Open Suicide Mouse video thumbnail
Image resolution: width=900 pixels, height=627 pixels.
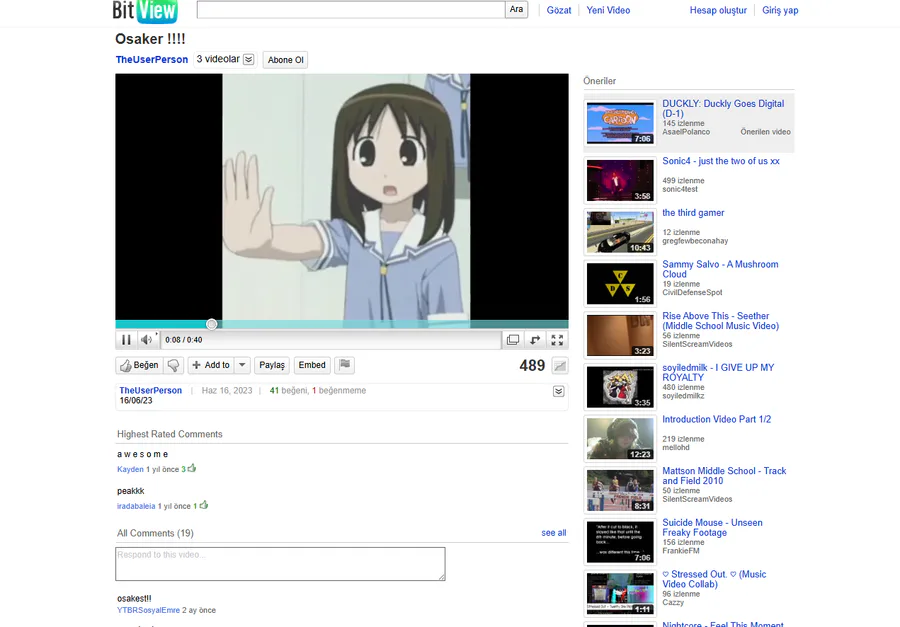620,542
